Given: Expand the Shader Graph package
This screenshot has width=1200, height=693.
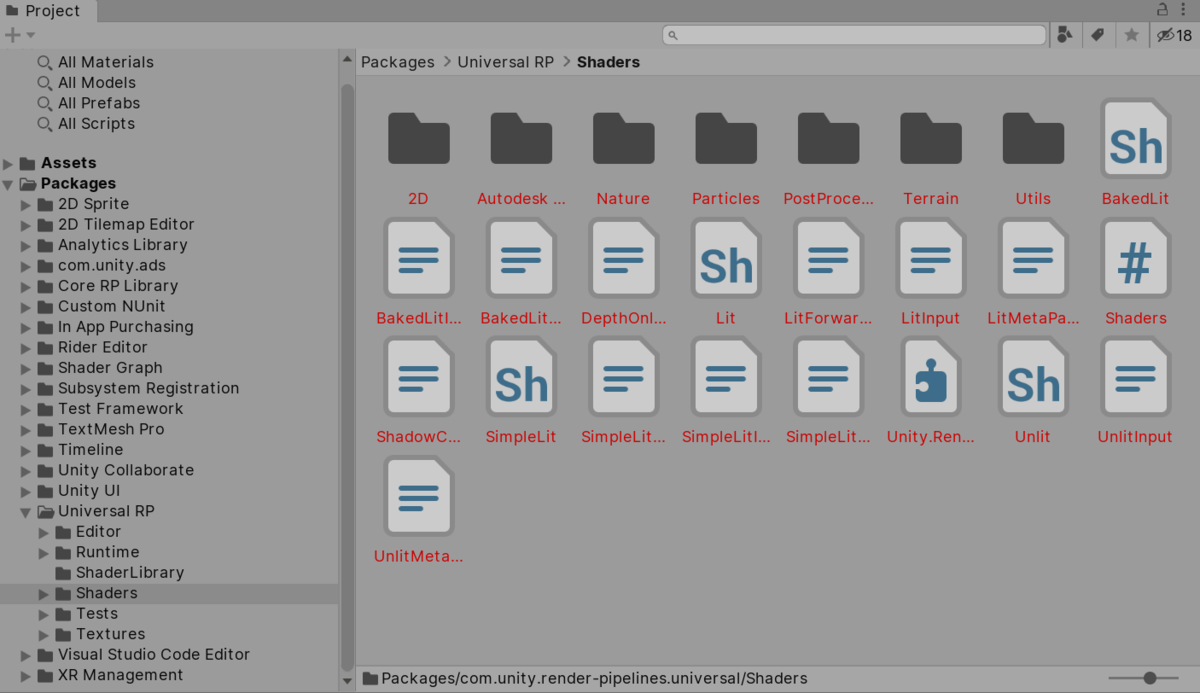Looking at the screenshot, I should [x=27, y=368].
